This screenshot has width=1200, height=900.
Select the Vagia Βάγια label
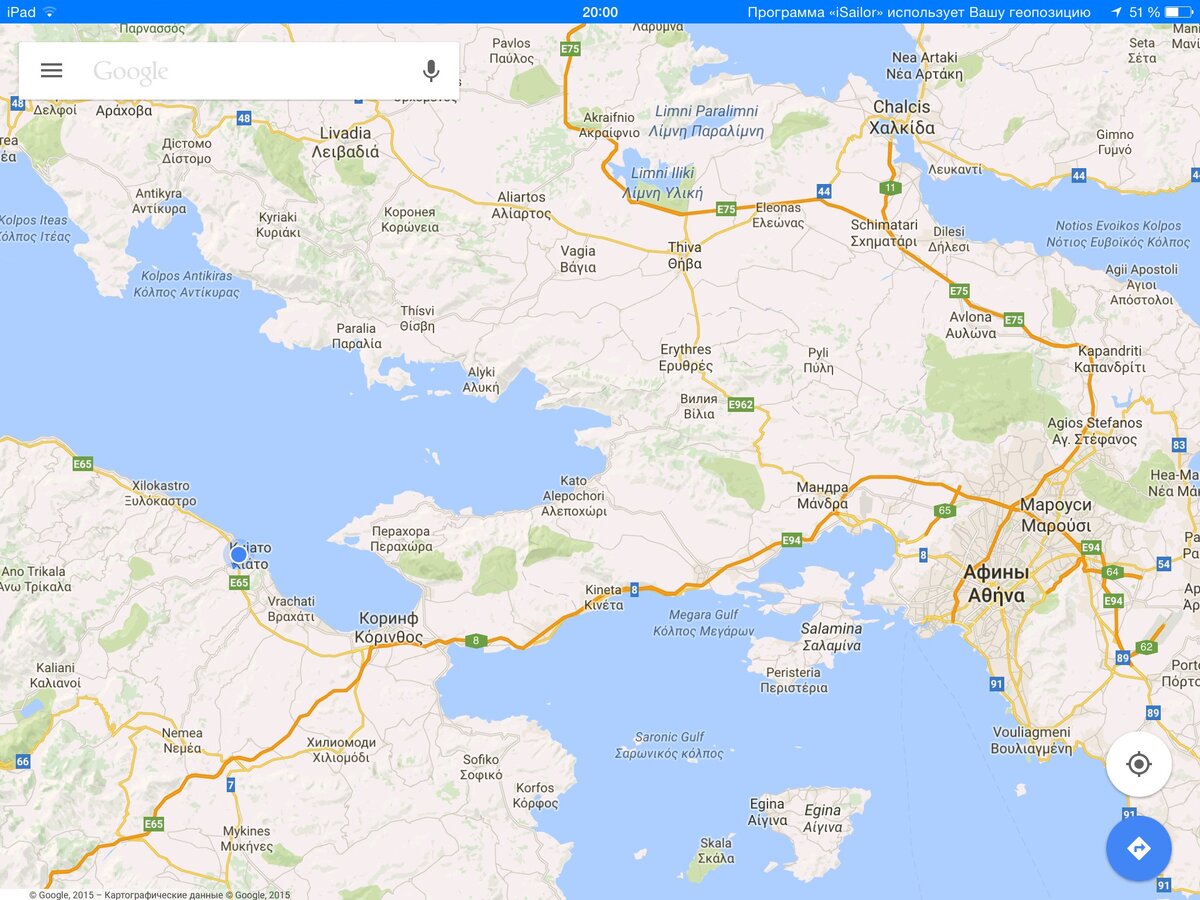pyautogui.click(x=578, y=259)
